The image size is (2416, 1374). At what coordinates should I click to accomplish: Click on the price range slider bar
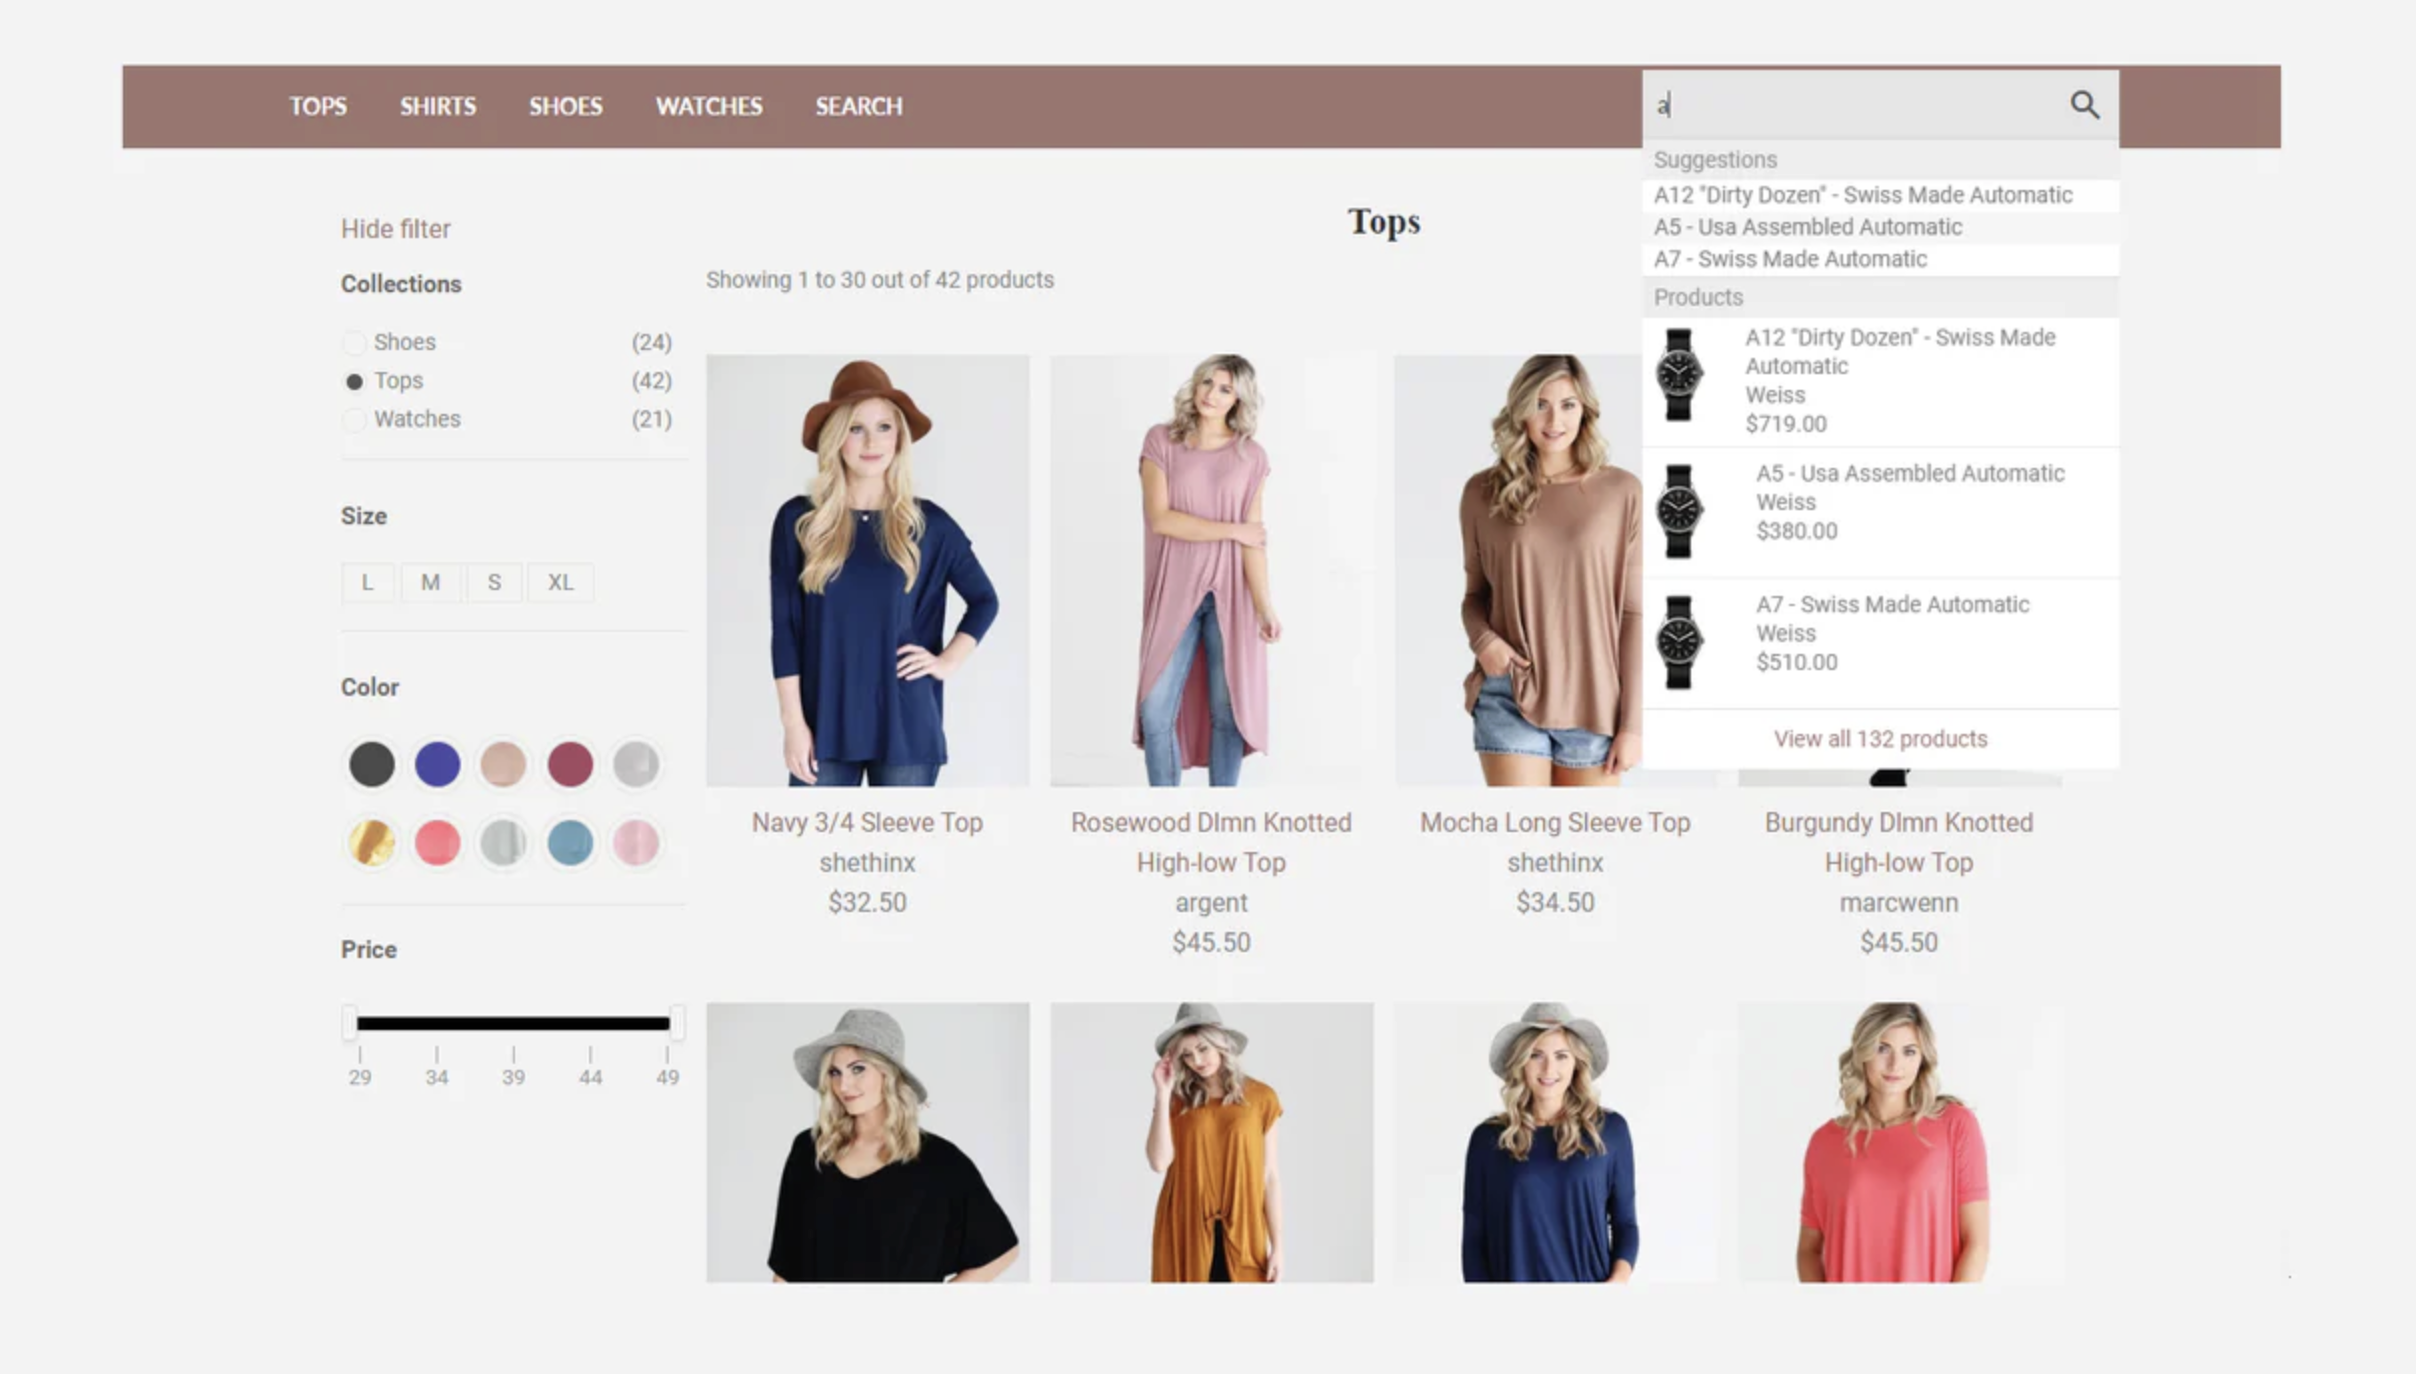point(512,1022)
